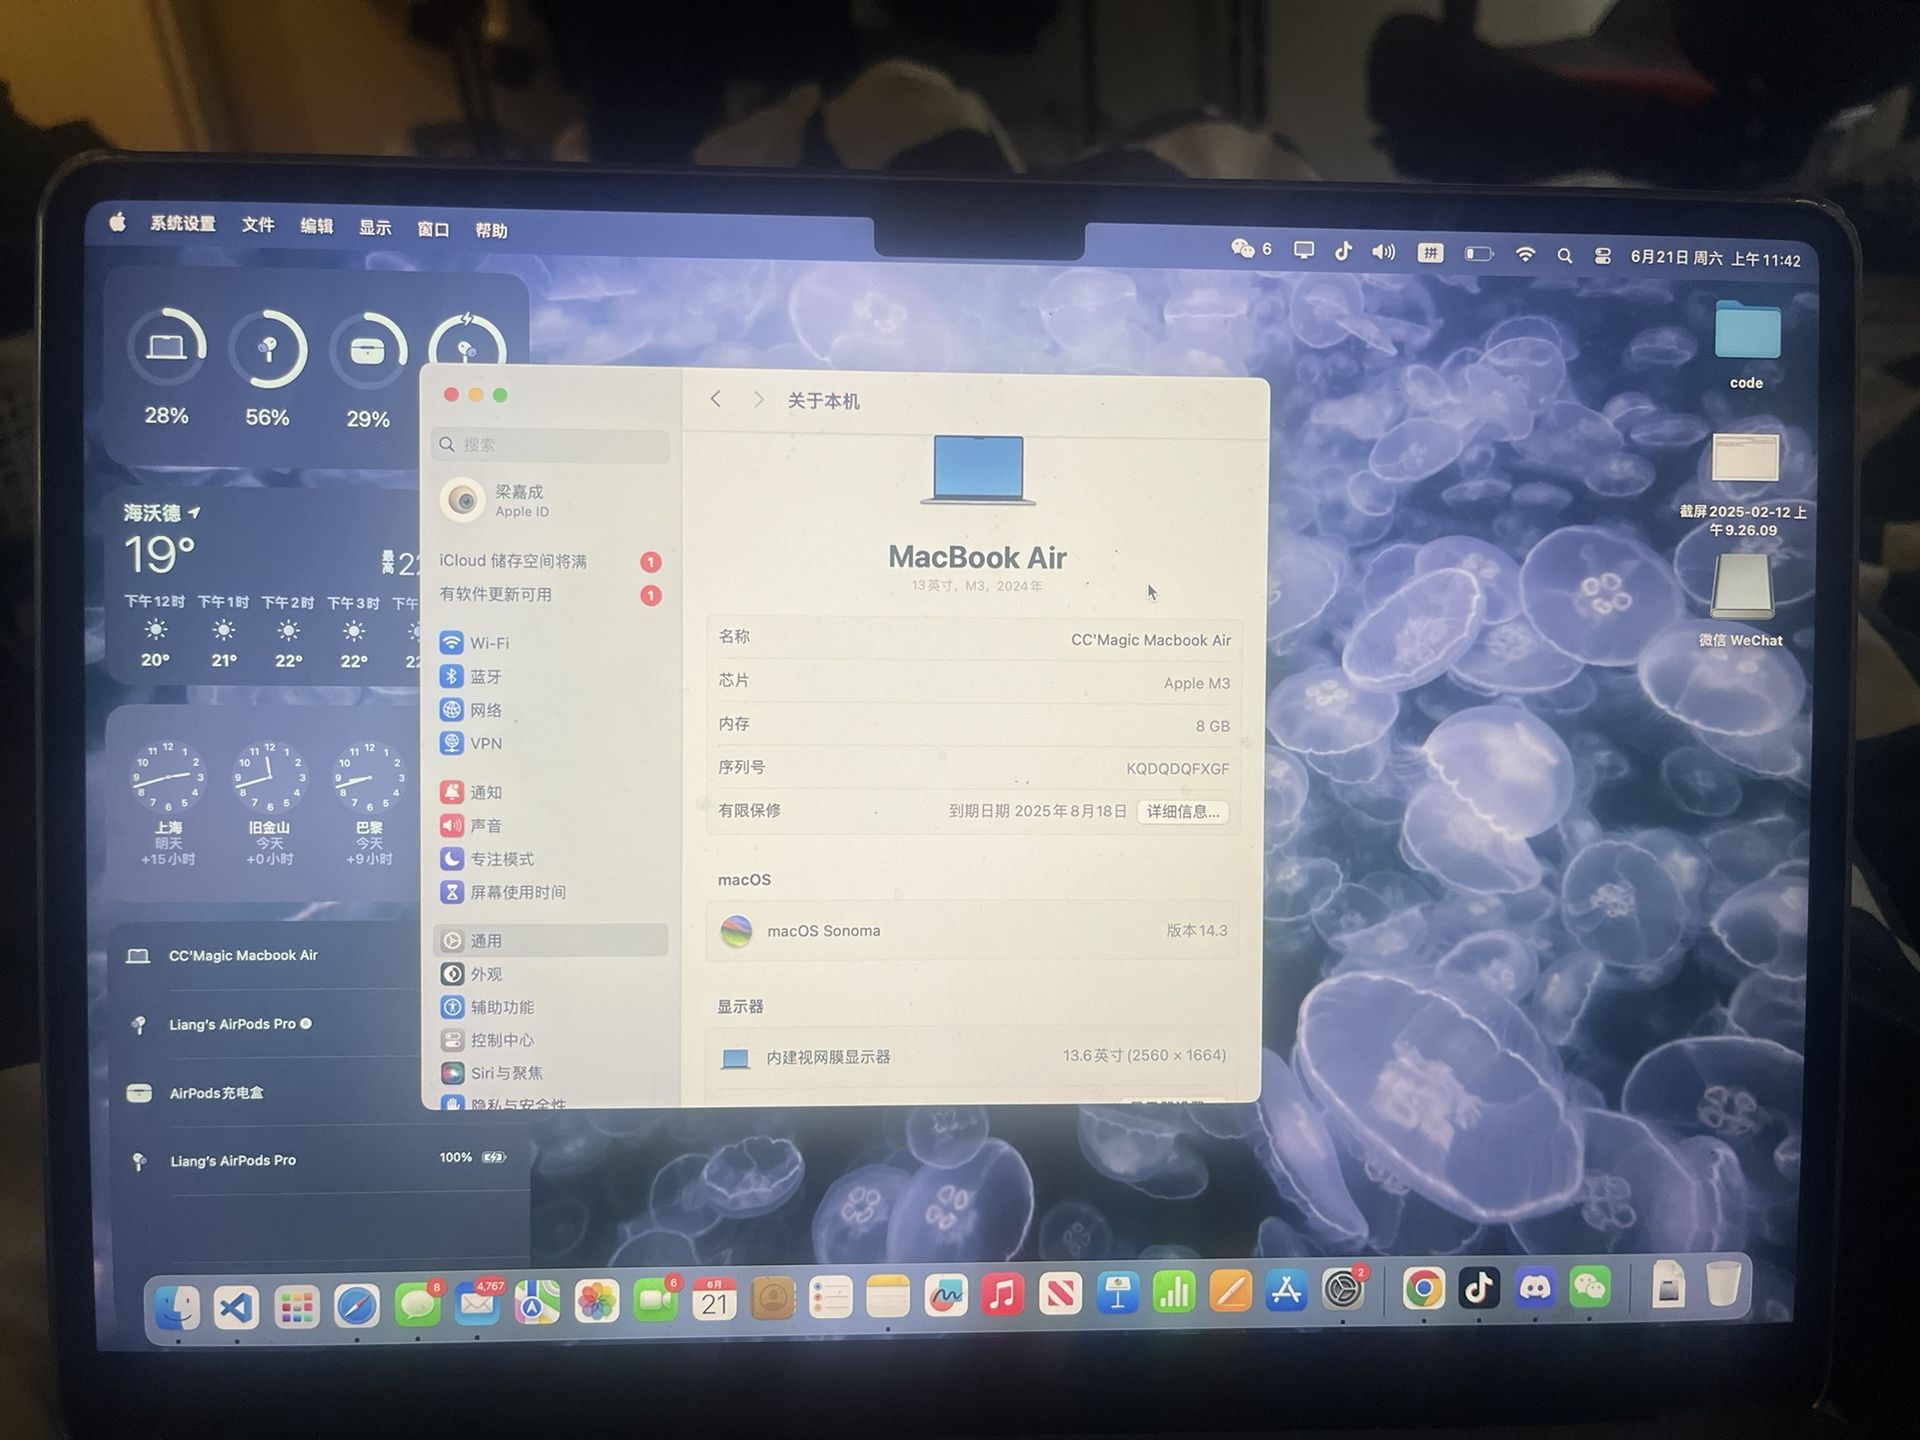Go forward using the forward chevron
This screenshot has height=1440, width=1920.
758,400
